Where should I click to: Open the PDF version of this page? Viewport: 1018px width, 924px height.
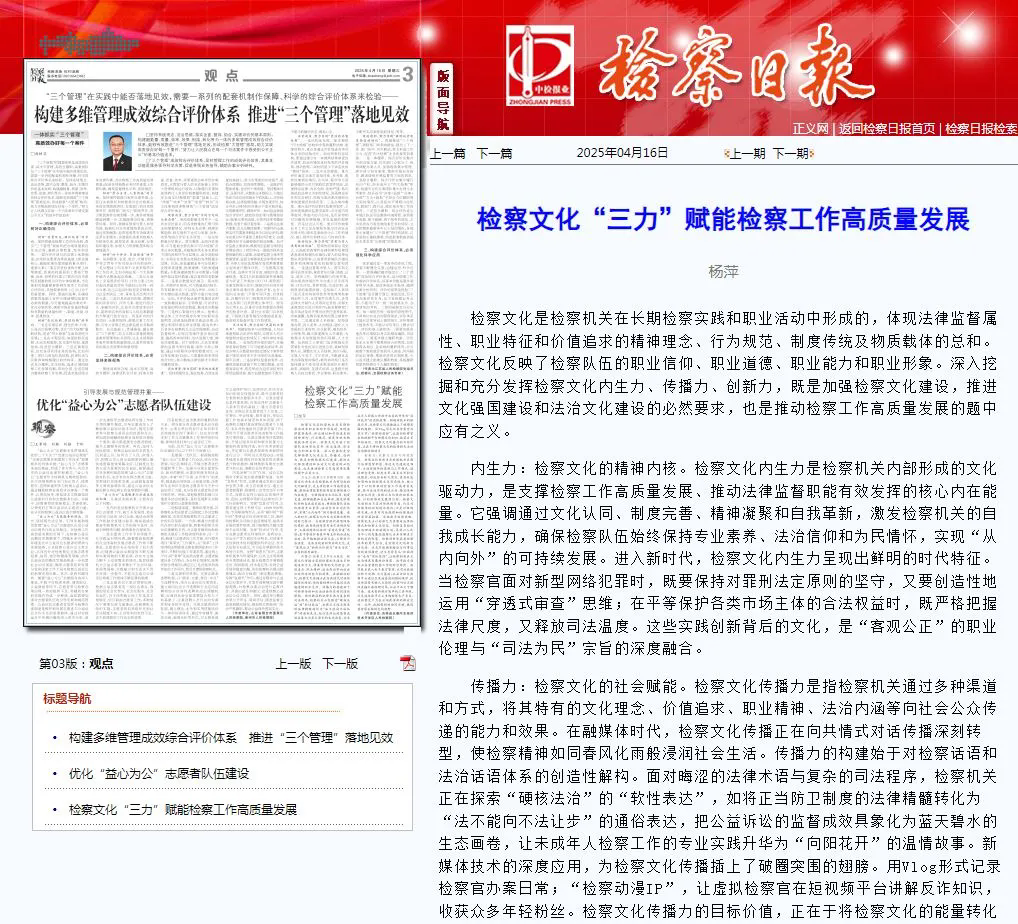click(408, 663)
